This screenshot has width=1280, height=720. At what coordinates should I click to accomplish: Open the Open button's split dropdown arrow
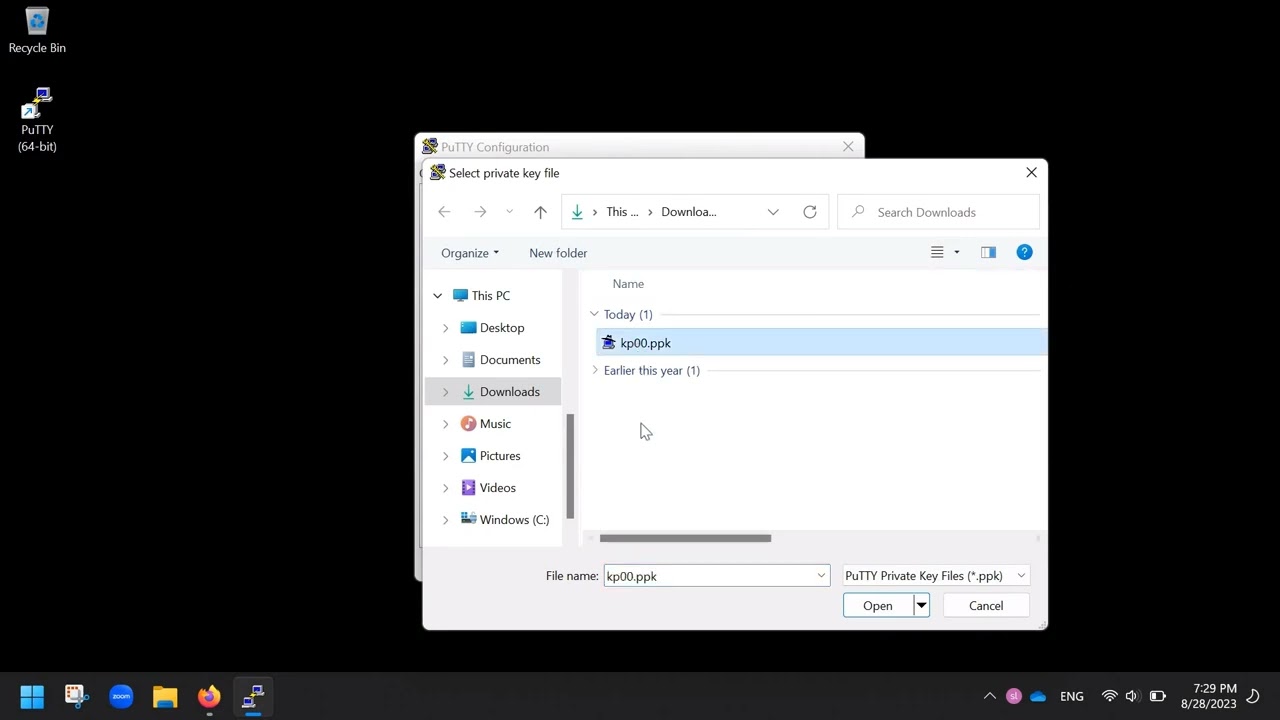(921, 606)
